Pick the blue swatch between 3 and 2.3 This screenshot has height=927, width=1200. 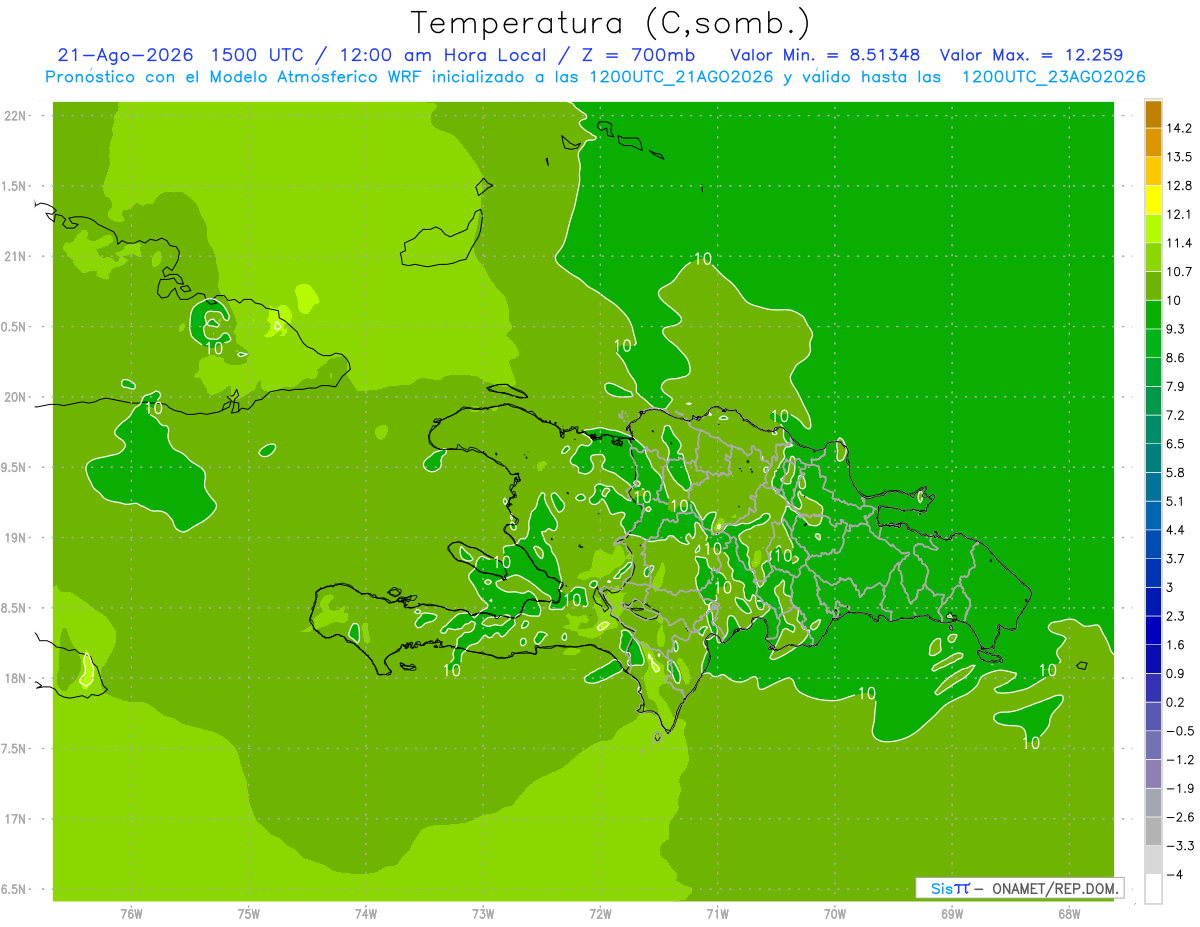(x=1153, y=602)
